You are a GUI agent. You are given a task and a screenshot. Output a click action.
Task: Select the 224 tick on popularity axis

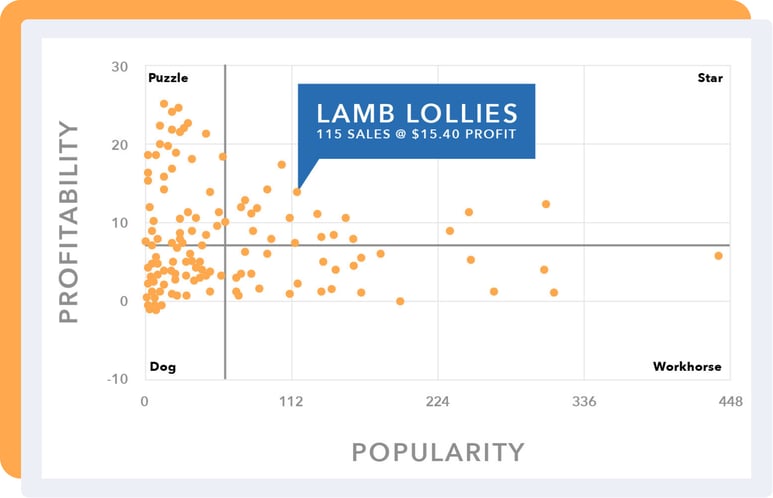coord(438,402)
